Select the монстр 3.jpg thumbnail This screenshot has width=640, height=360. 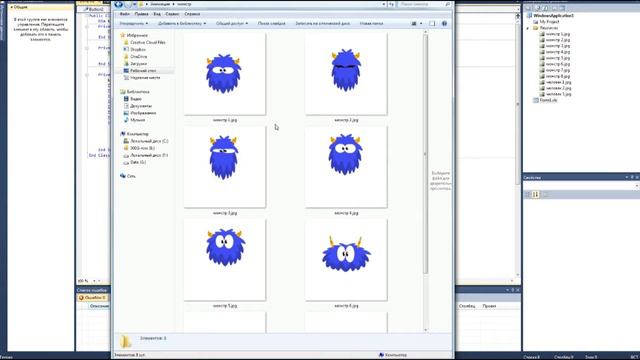224,167
